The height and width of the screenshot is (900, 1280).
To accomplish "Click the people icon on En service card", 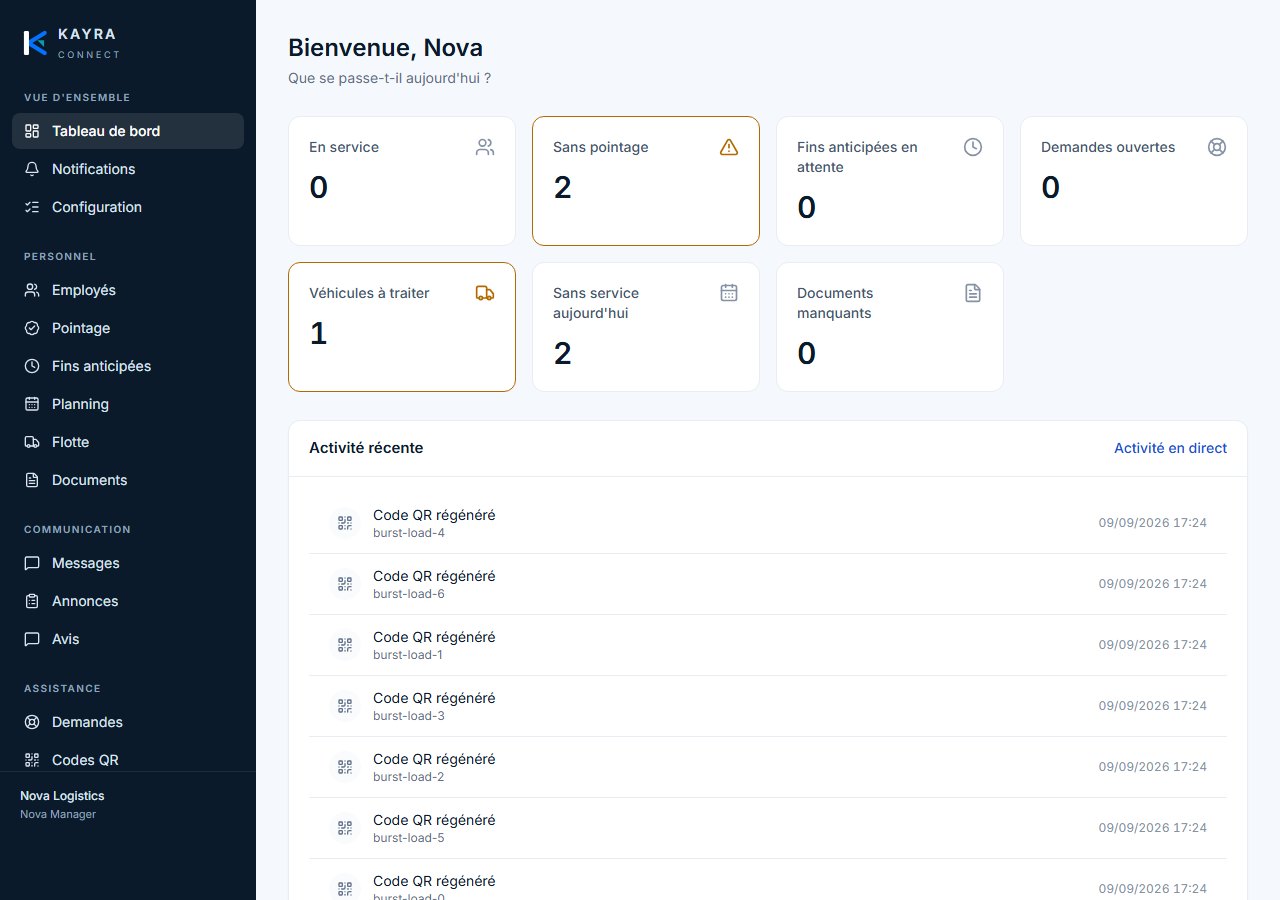I will pyautogui.click(x=485, y=147).
